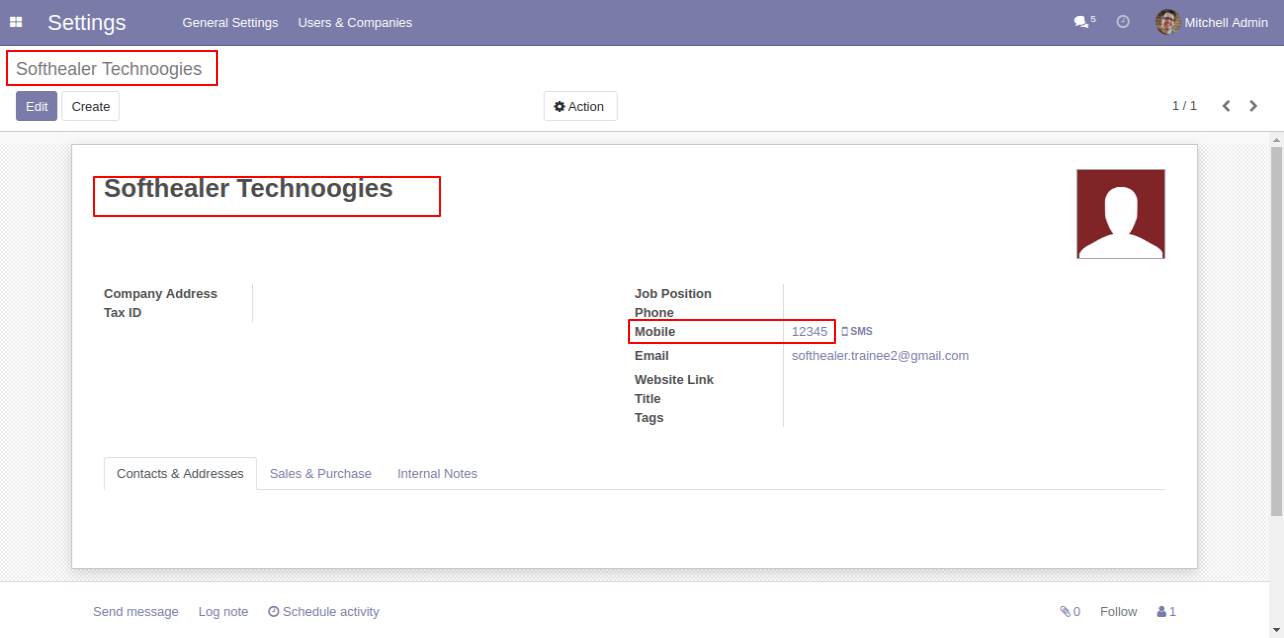Screen dimensions: 1284x638
Task: Open the conversations messages icon
Action: point(1084,22)
